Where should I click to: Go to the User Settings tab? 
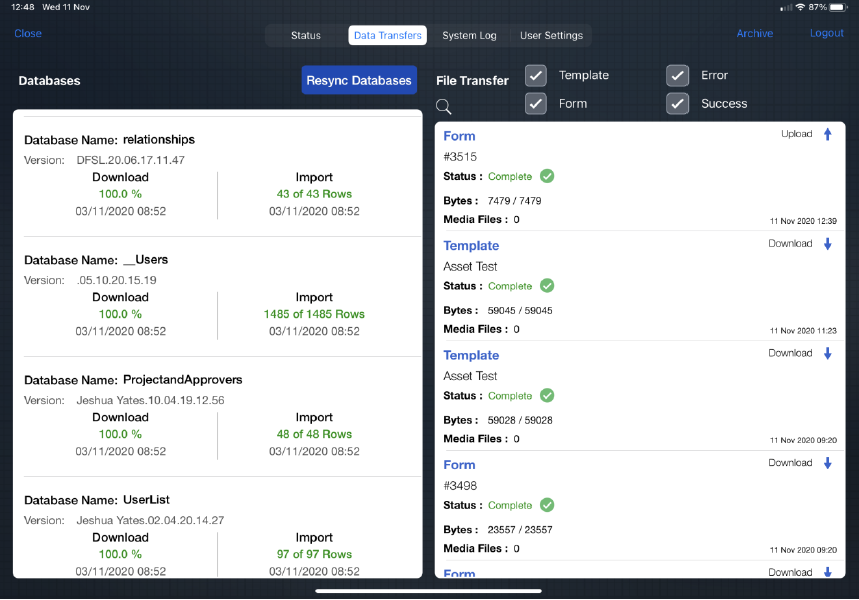(x=551, y=36)
